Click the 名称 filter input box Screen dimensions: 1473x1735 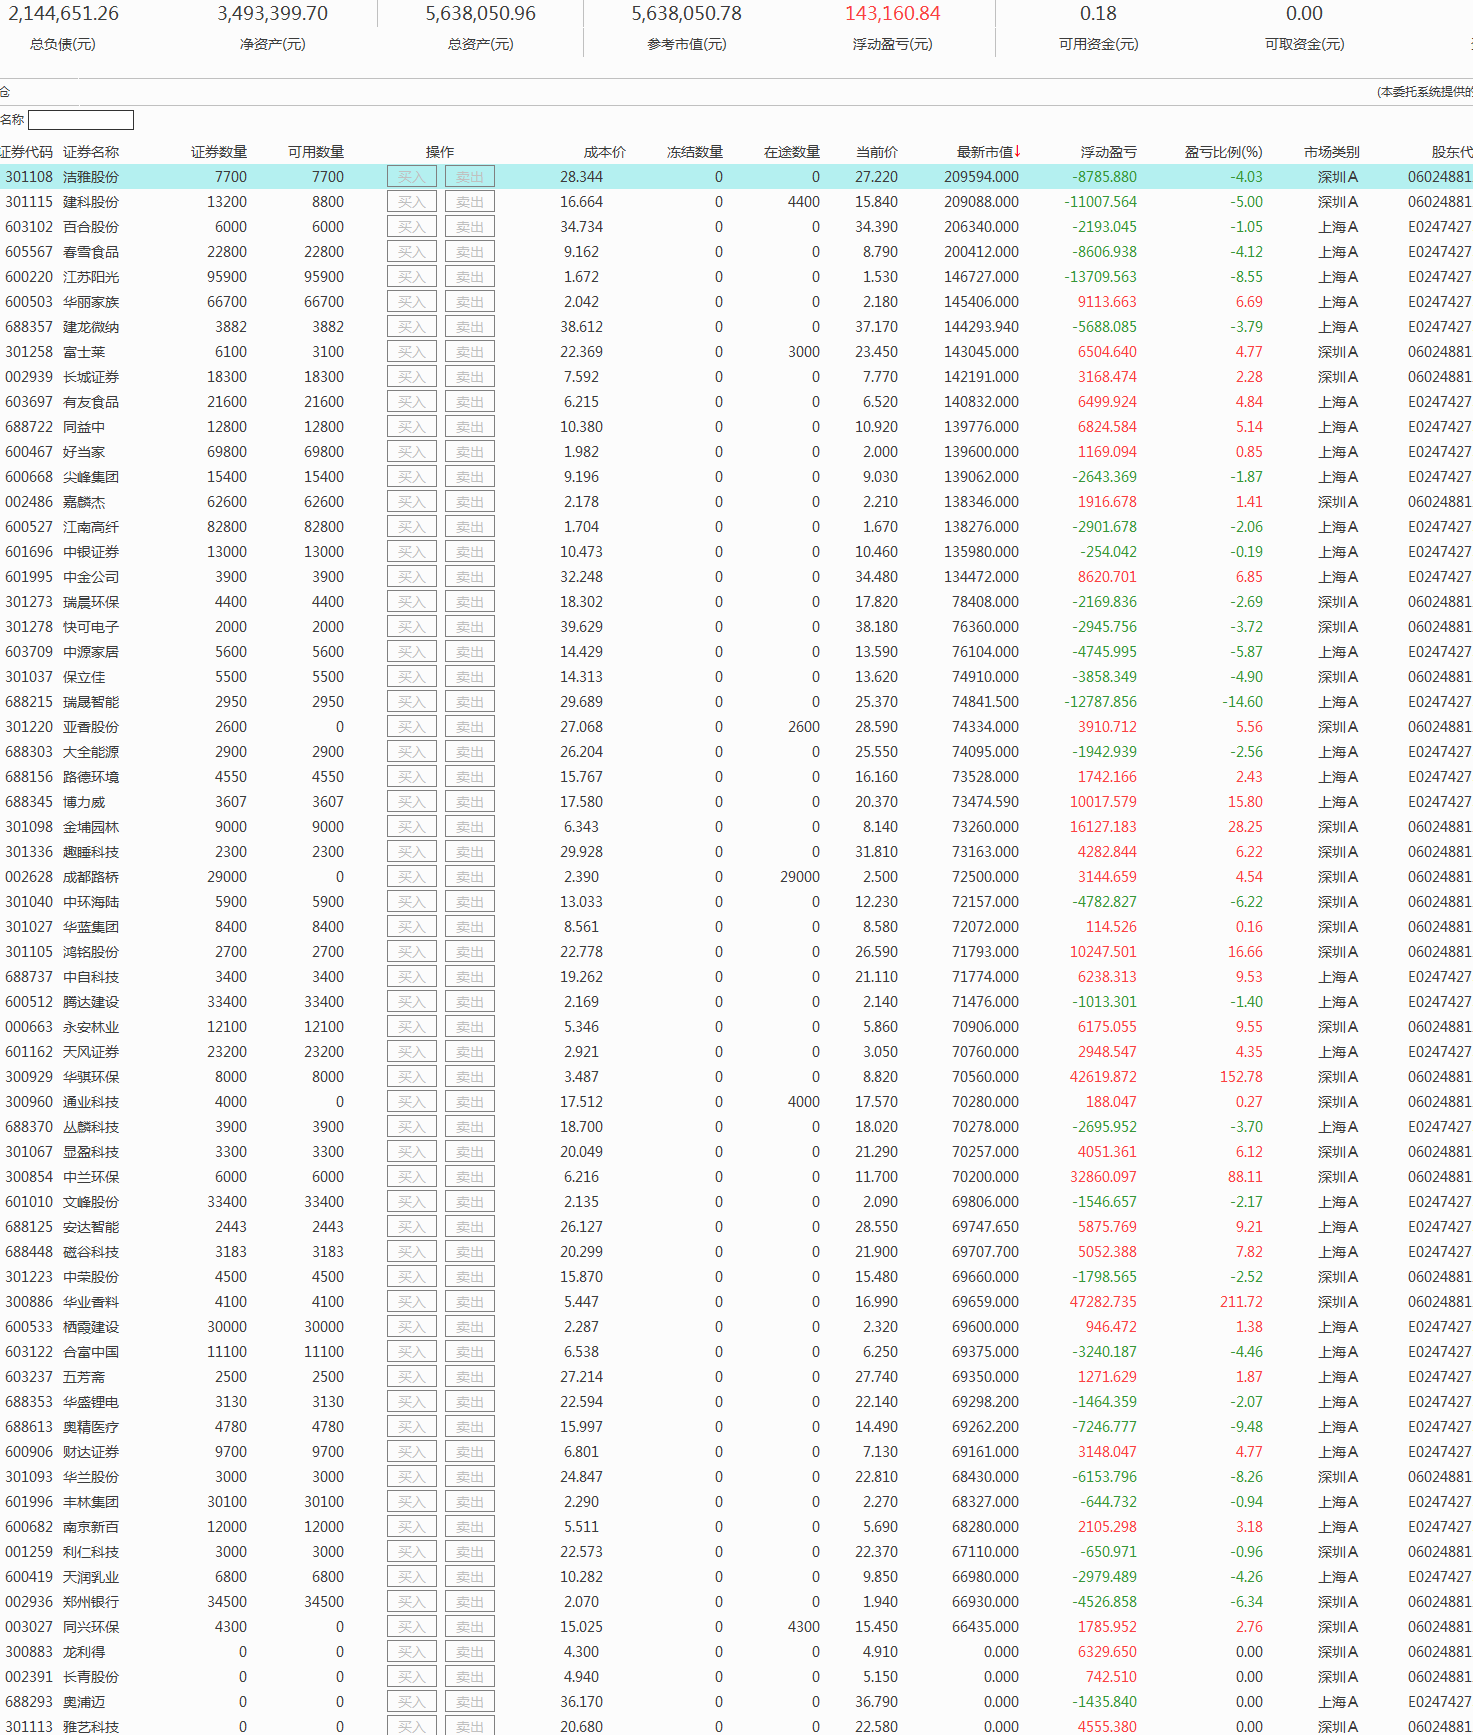[x=81, y=120]
